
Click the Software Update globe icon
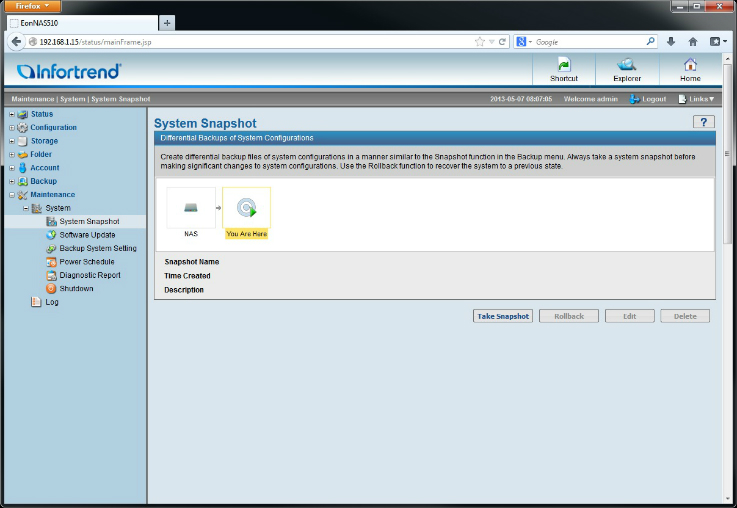pyautogui.click(x=51, y=235)
